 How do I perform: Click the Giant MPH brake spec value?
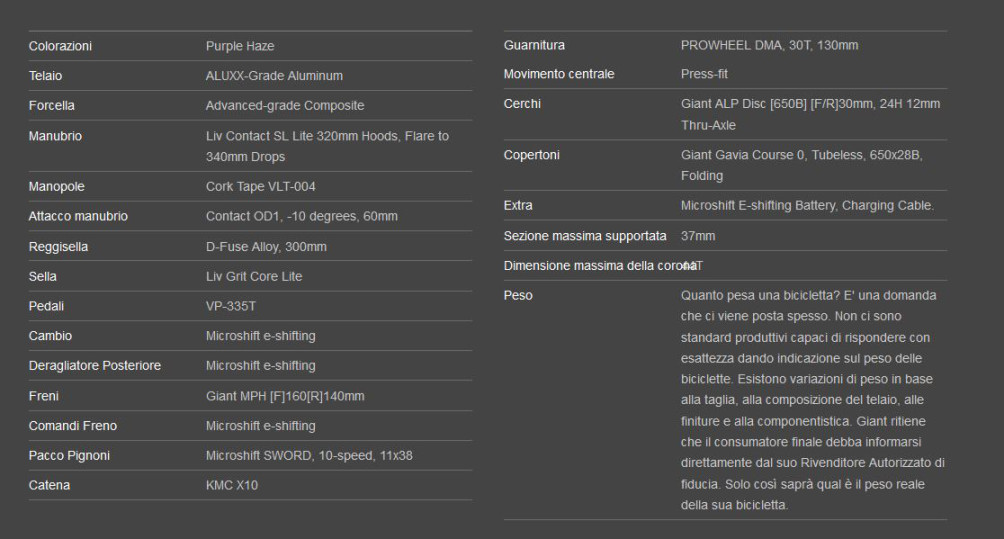tap(285, 396)
